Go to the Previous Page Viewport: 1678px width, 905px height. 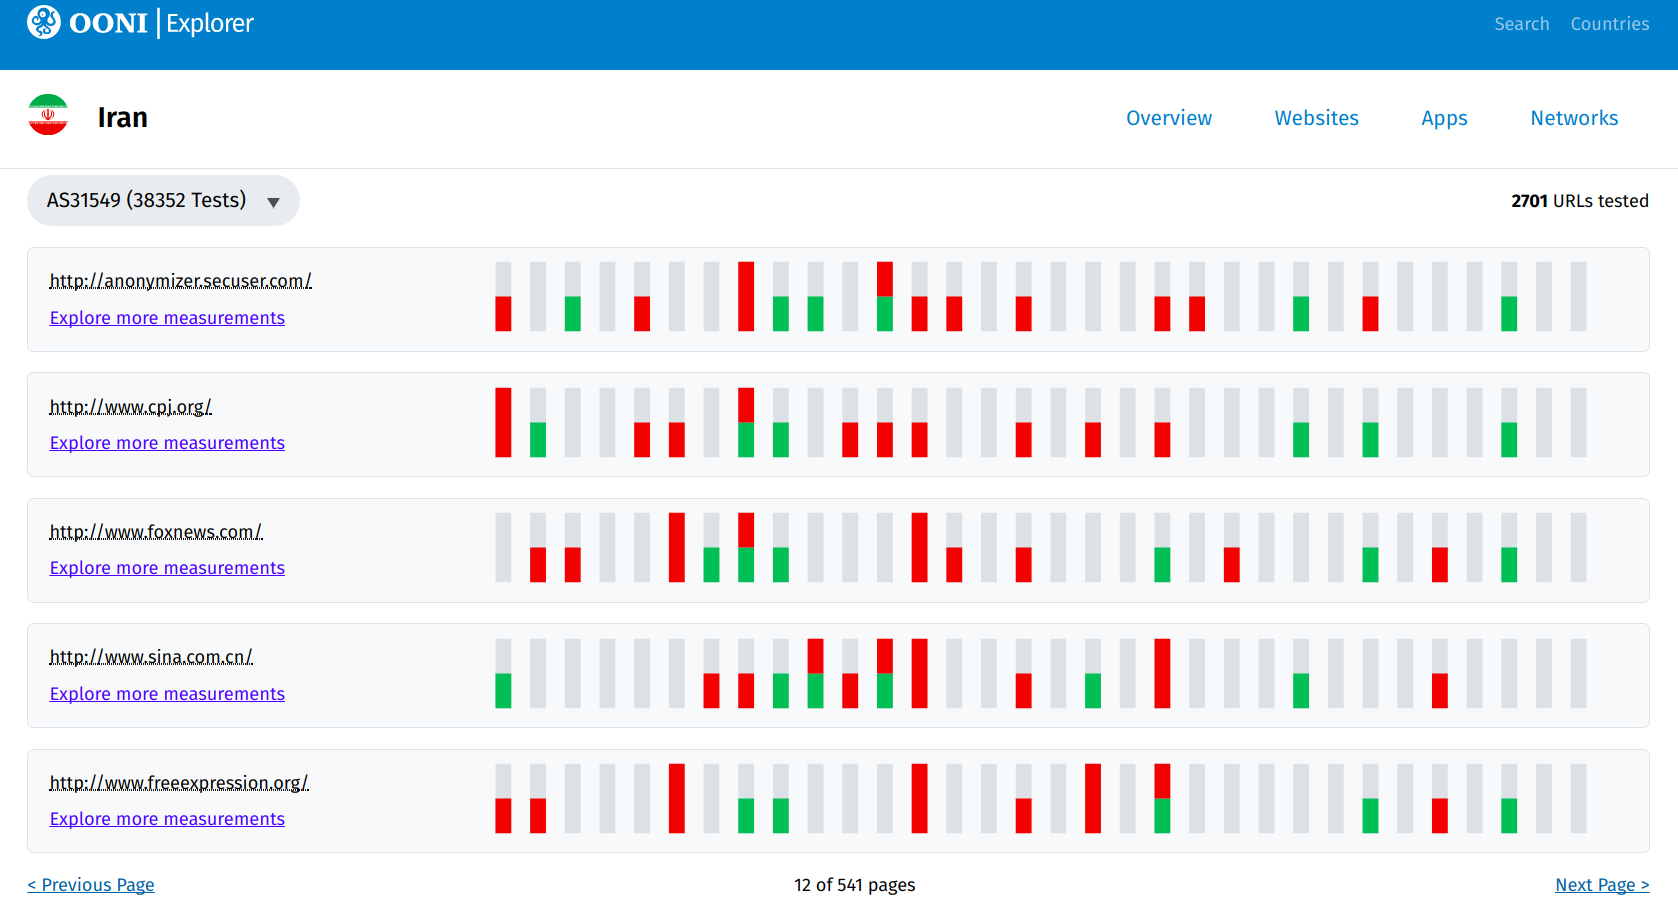pyautogui.click(x=91, y=884)
